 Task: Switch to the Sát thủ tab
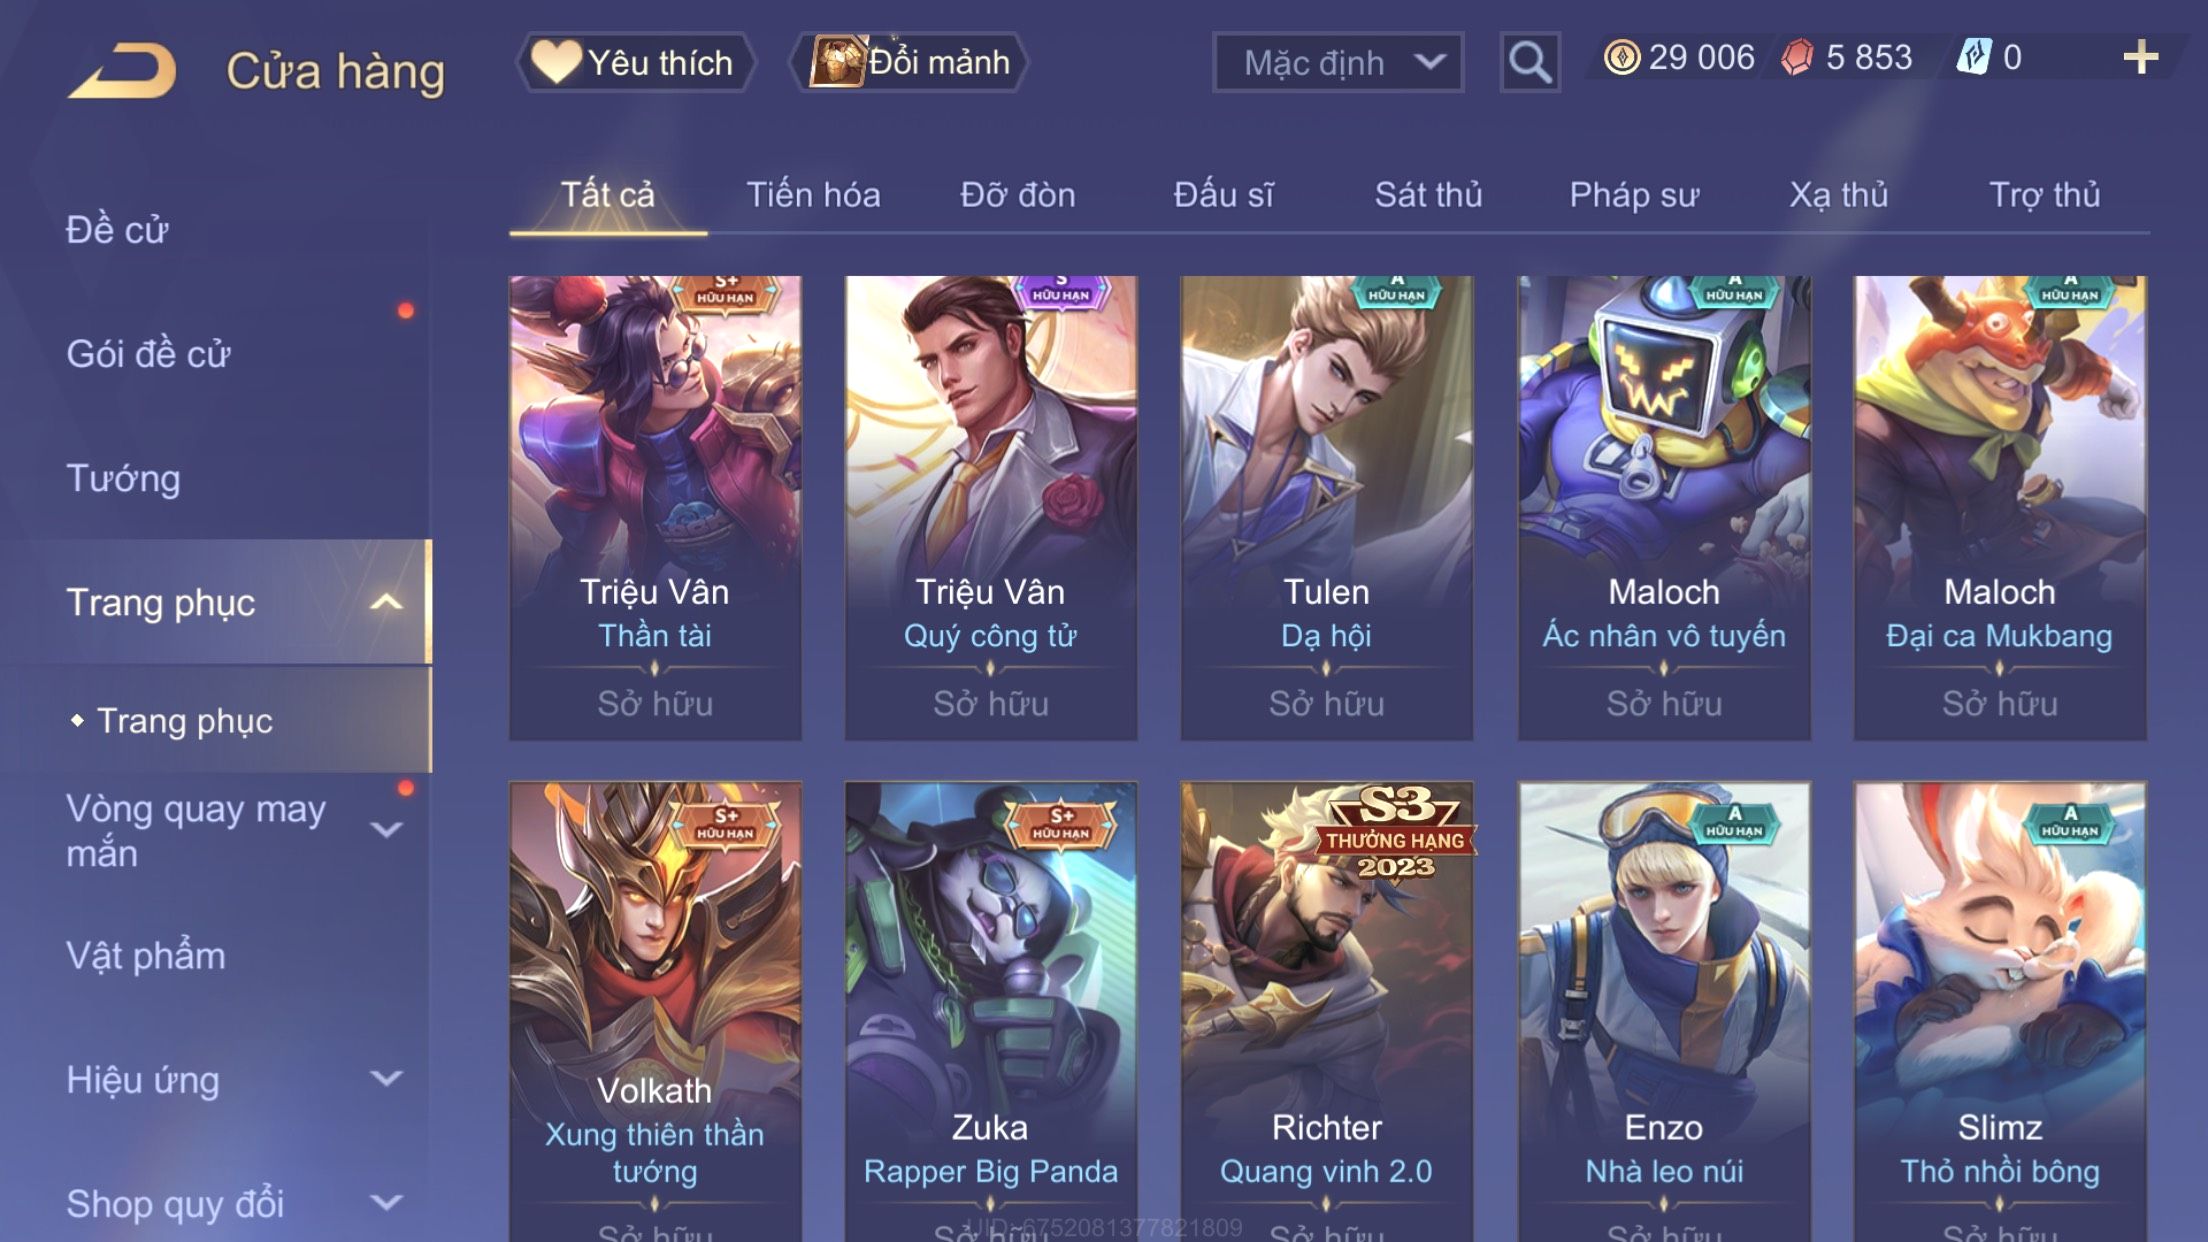coord(1428,194)
